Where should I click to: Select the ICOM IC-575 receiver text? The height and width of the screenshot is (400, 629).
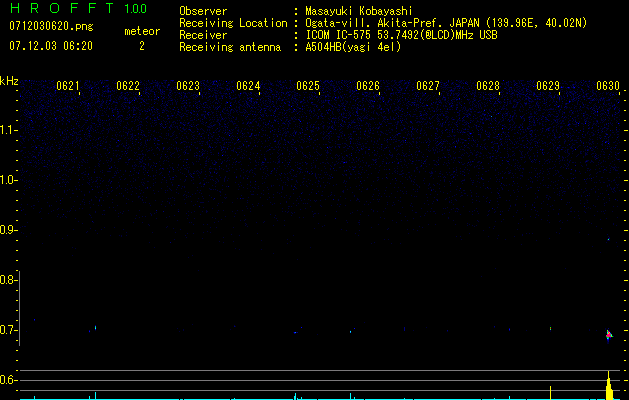click(x=401, y=35)
